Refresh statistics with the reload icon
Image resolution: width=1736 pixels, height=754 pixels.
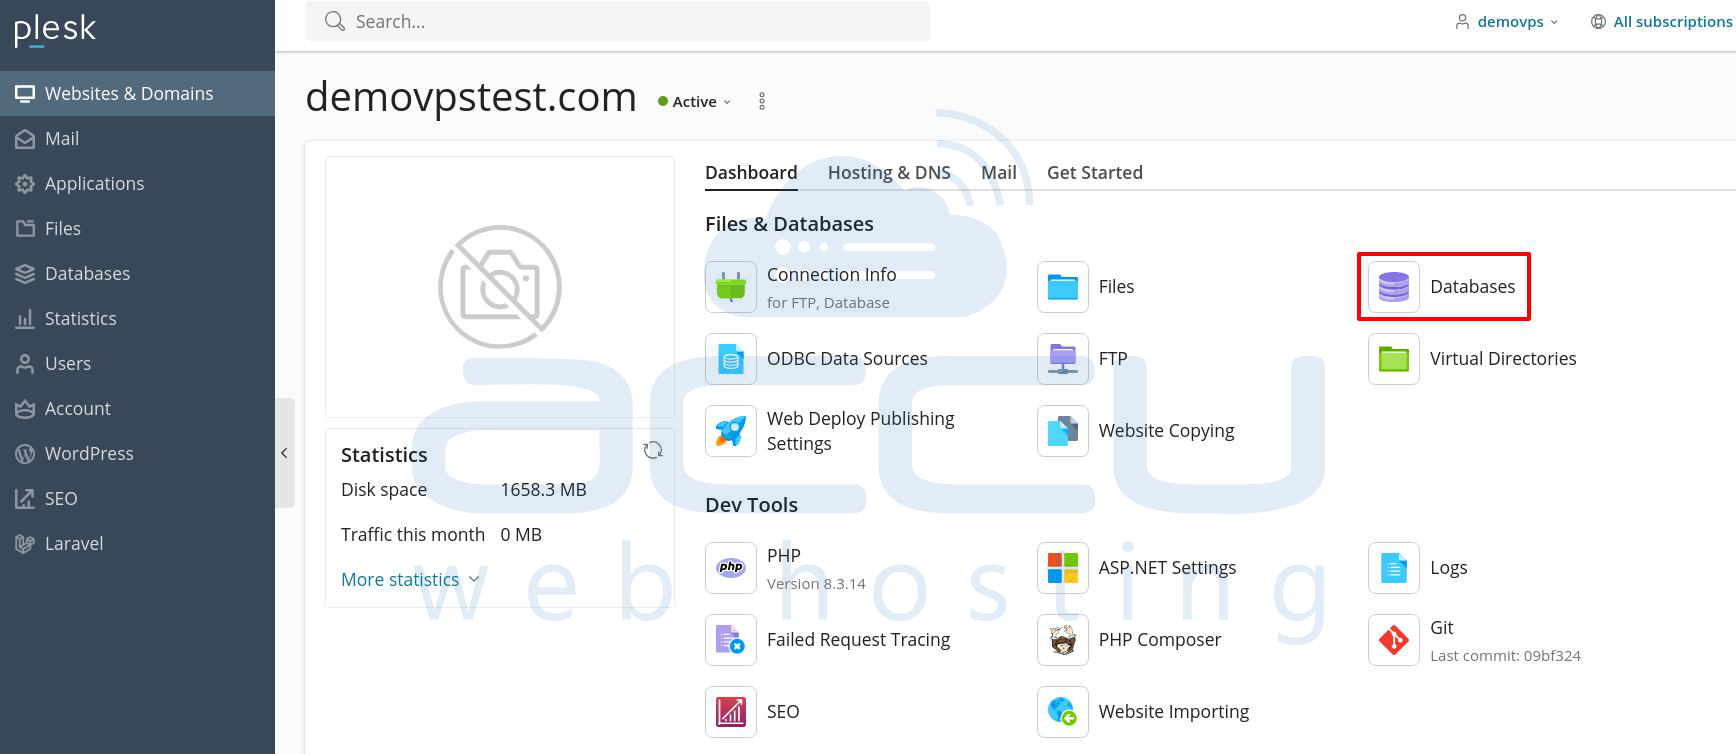tap(653, 451)
